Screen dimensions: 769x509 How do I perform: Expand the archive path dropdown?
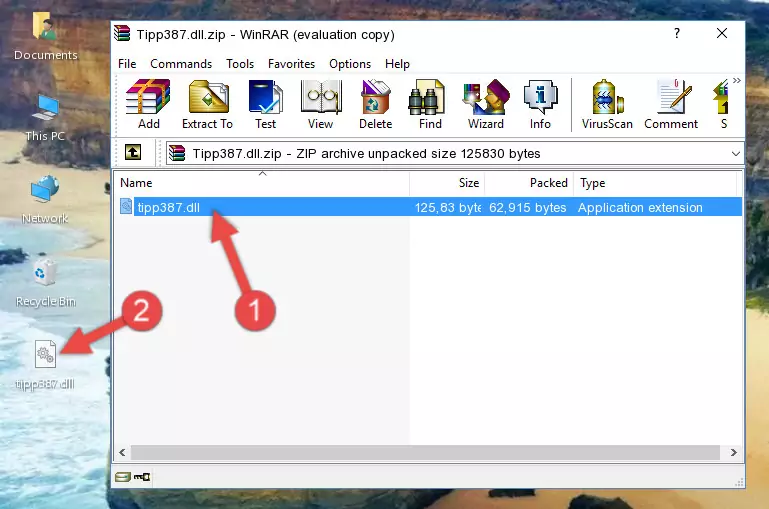pyautogui.click(x=736, y=153)
